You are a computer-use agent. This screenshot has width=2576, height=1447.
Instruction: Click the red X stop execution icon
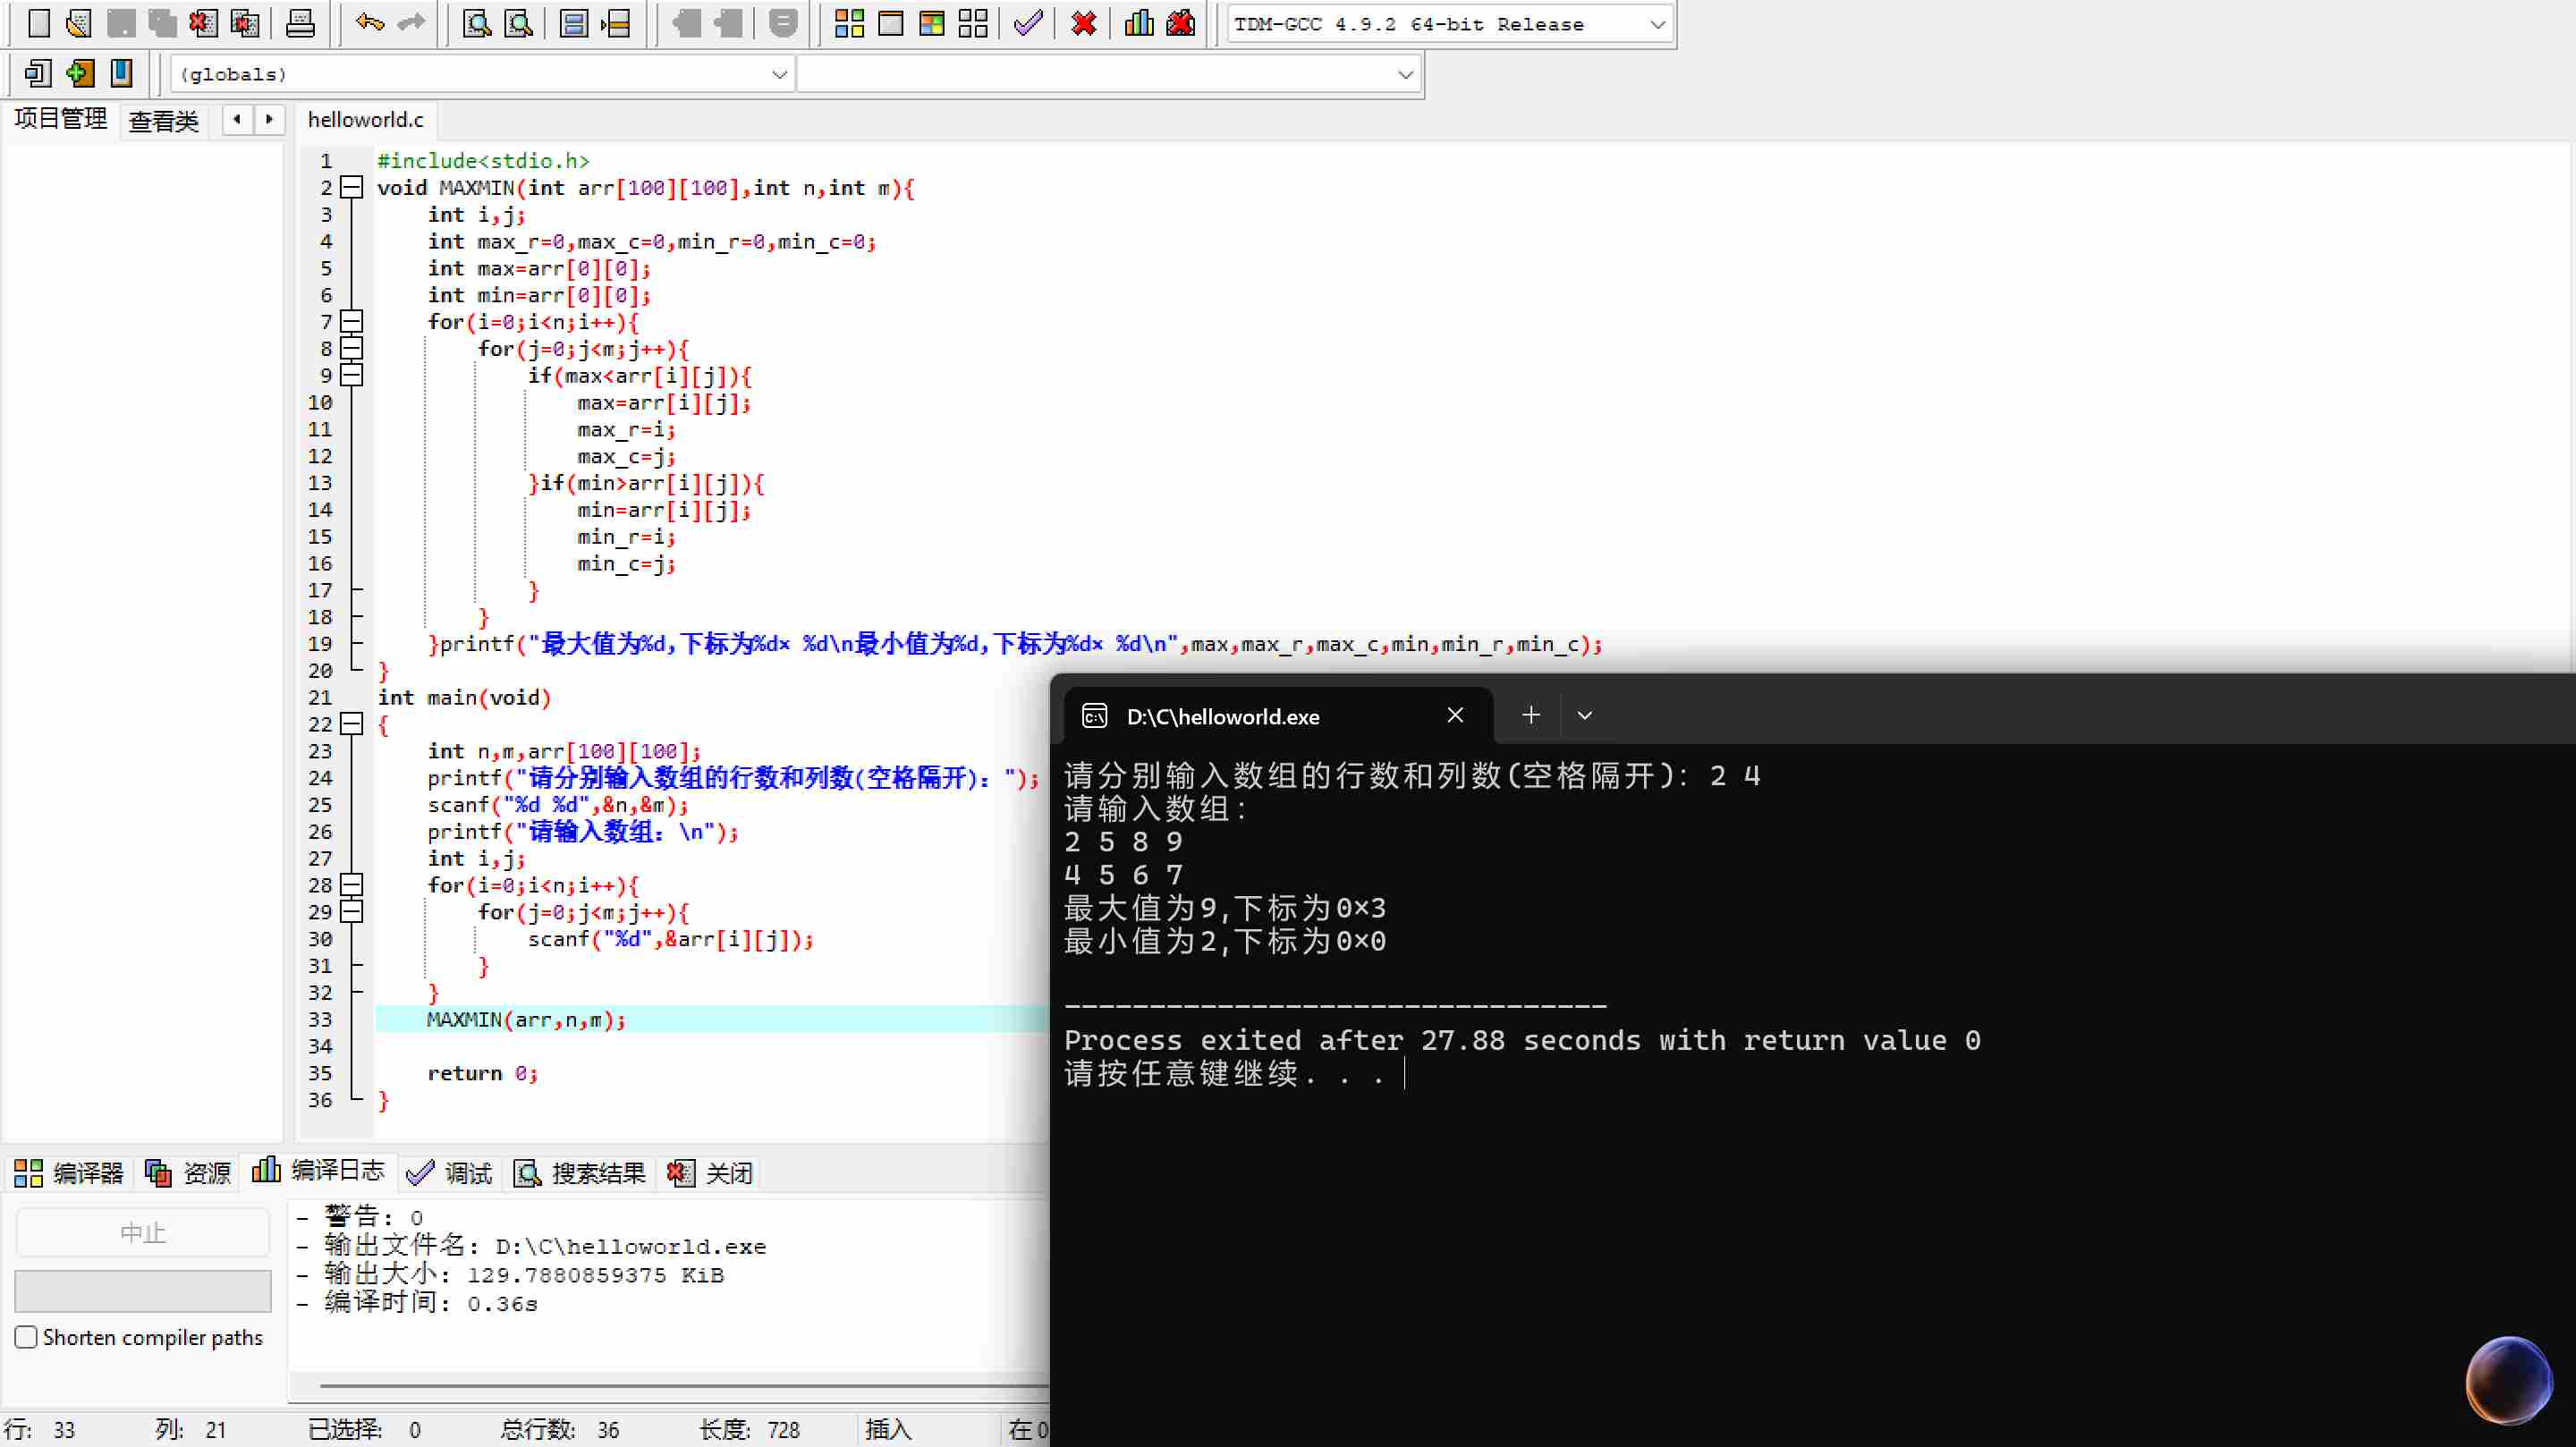tap(1083, 22)
